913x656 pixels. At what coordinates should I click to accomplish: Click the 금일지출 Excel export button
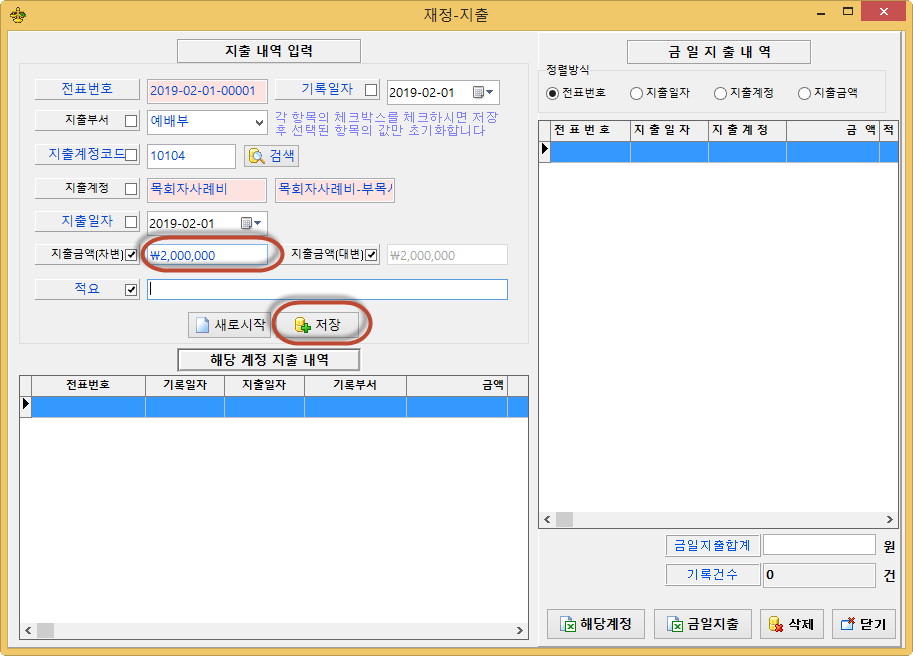pyautogui.click(x=702, y=624)
